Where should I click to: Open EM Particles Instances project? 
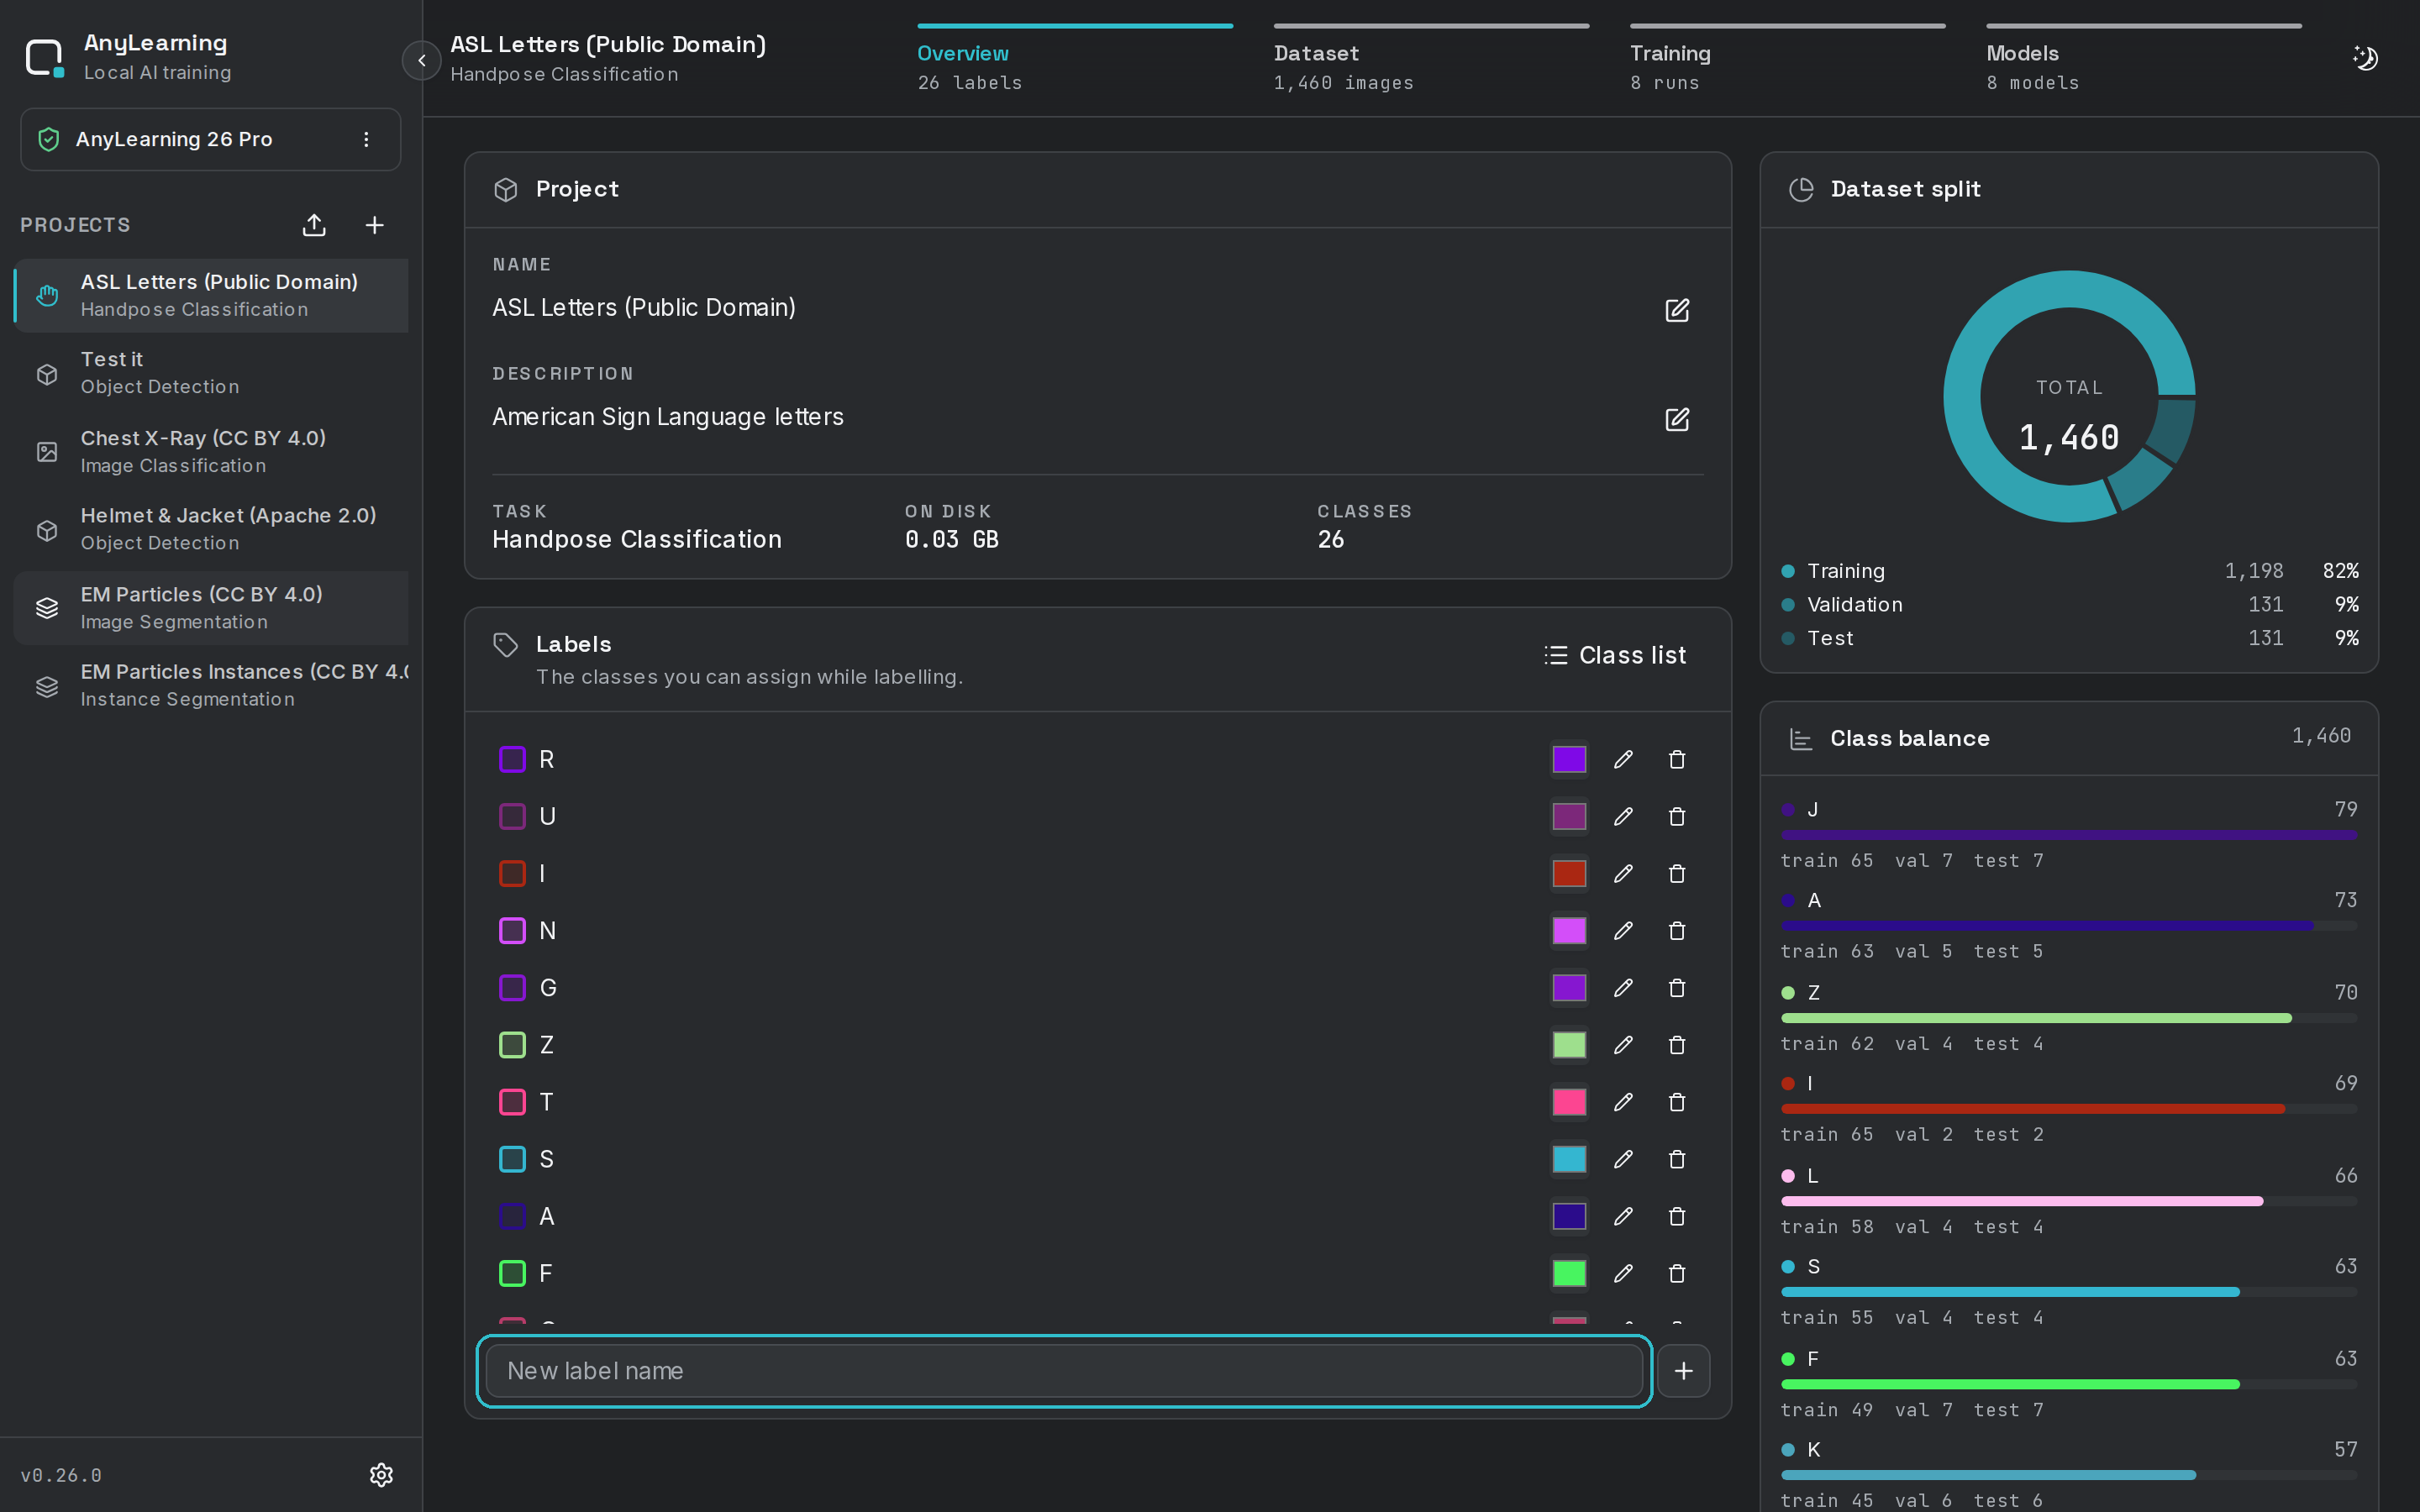tap(211, 685)
